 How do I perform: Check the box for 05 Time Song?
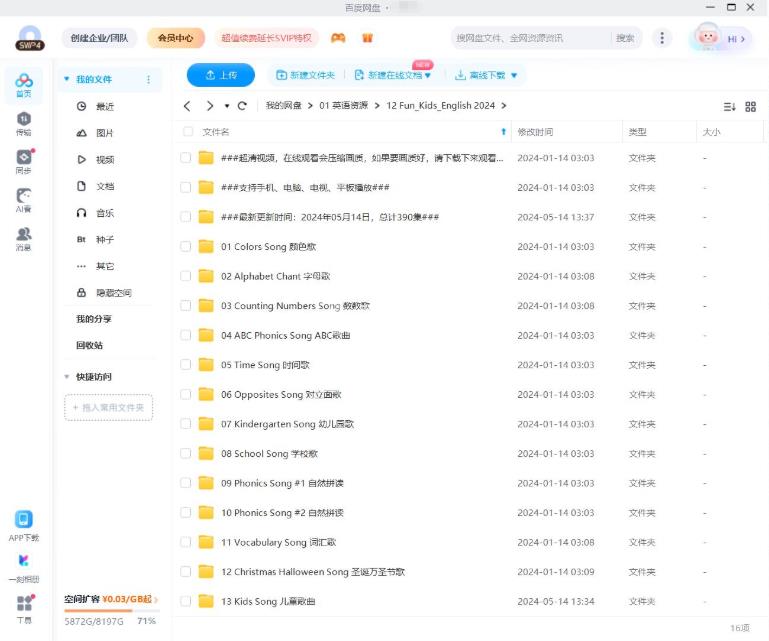click(x=185, y=364)
